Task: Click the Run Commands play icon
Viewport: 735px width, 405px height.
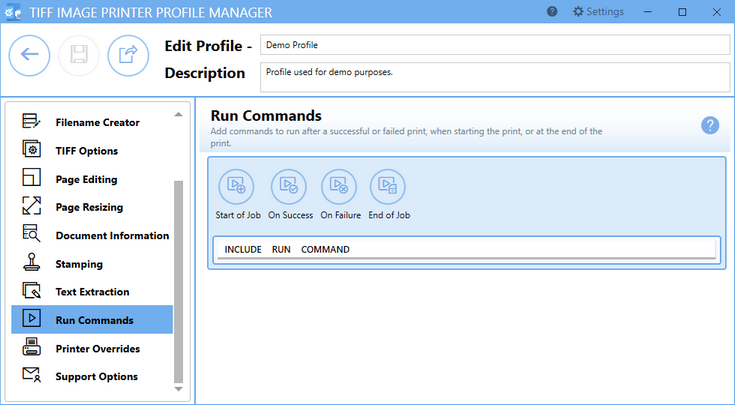Action: [x=31, y=318]
